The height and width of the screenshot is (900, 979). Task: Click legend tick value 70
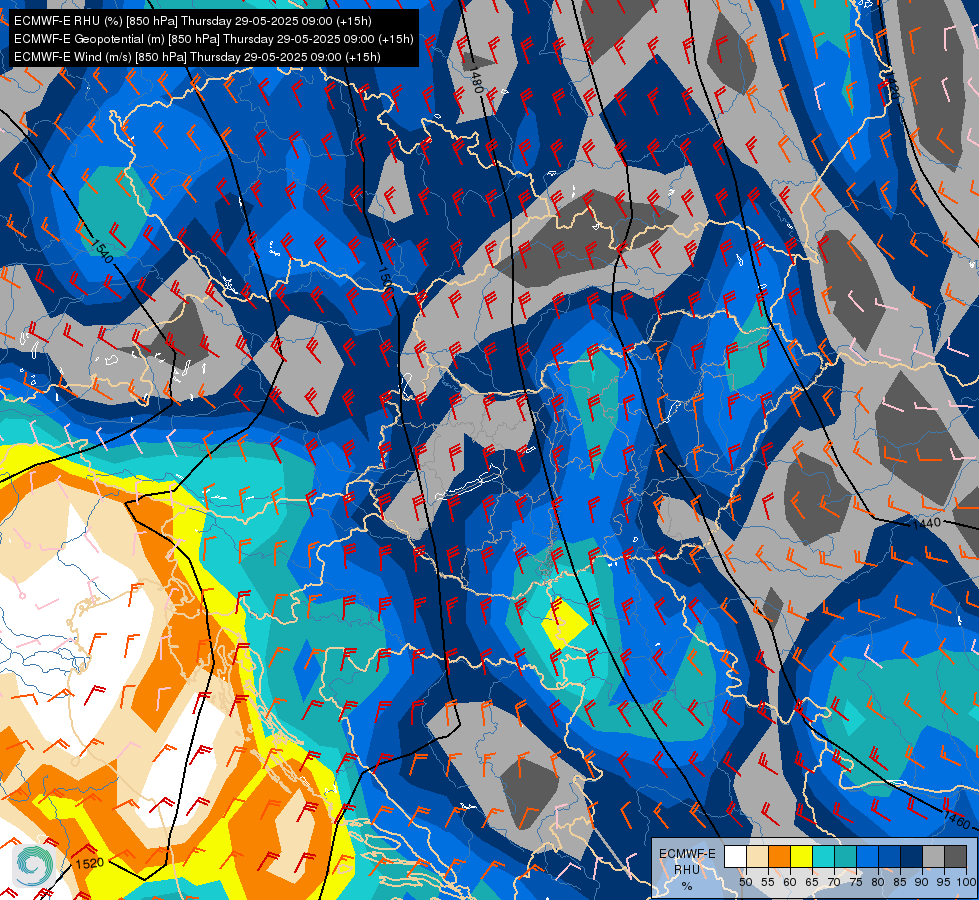point(834,882)
